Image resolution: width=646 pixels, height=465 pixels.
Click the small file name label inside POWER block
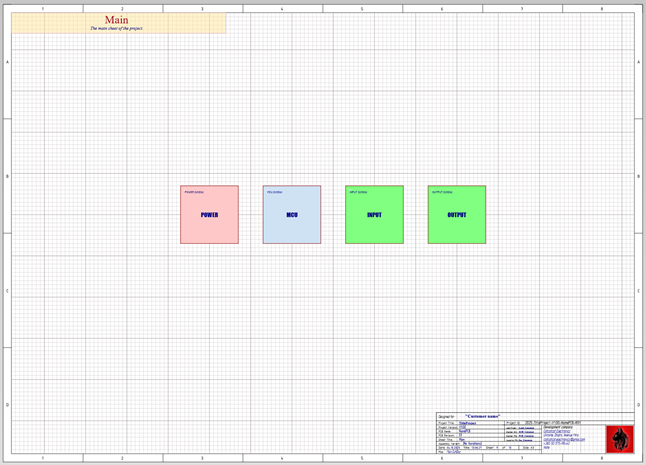coord(193,191)
